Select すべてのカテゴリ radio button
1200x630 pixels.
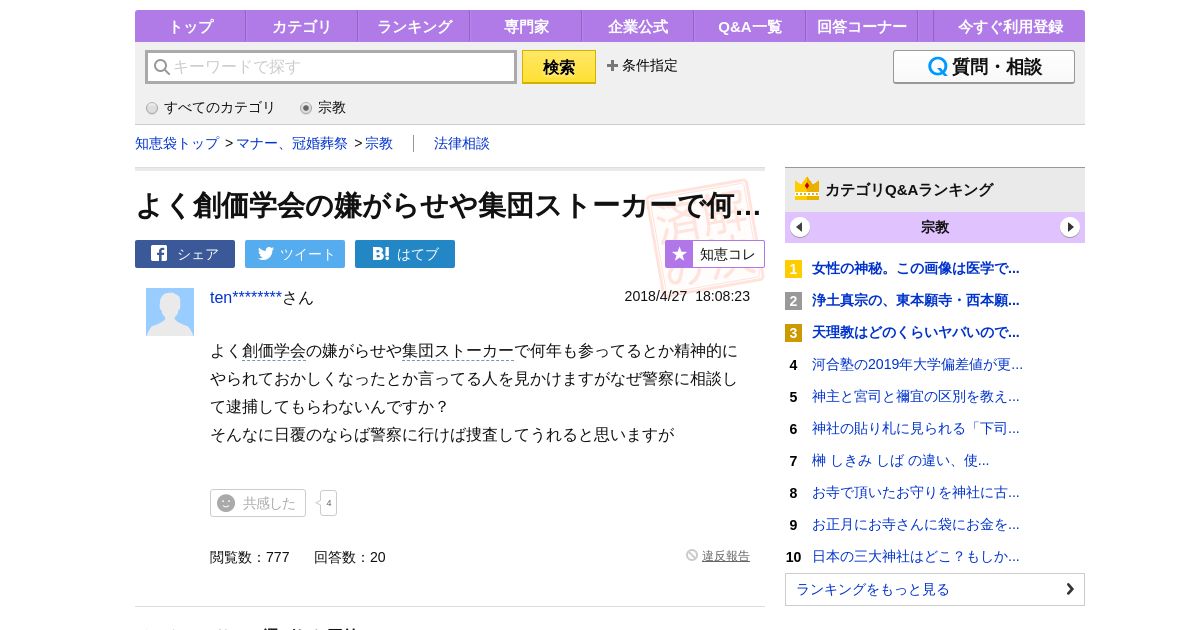[152, 108]
